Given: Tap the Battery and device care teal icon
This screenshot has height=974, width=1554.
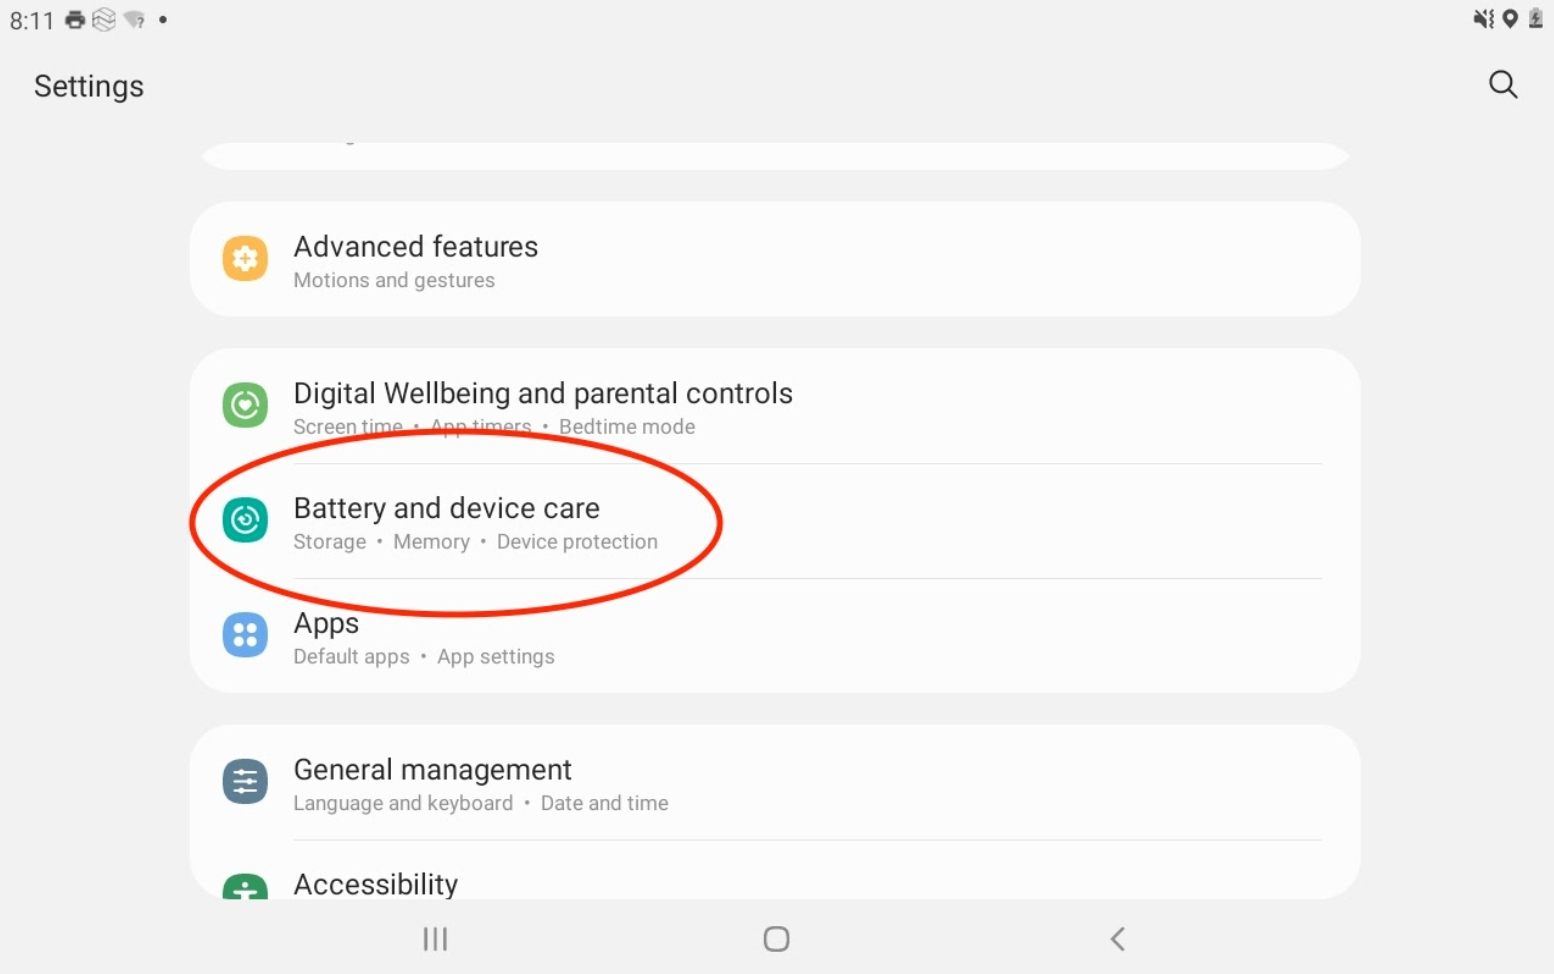Looking at the screenshot, I should pos(245,520).
